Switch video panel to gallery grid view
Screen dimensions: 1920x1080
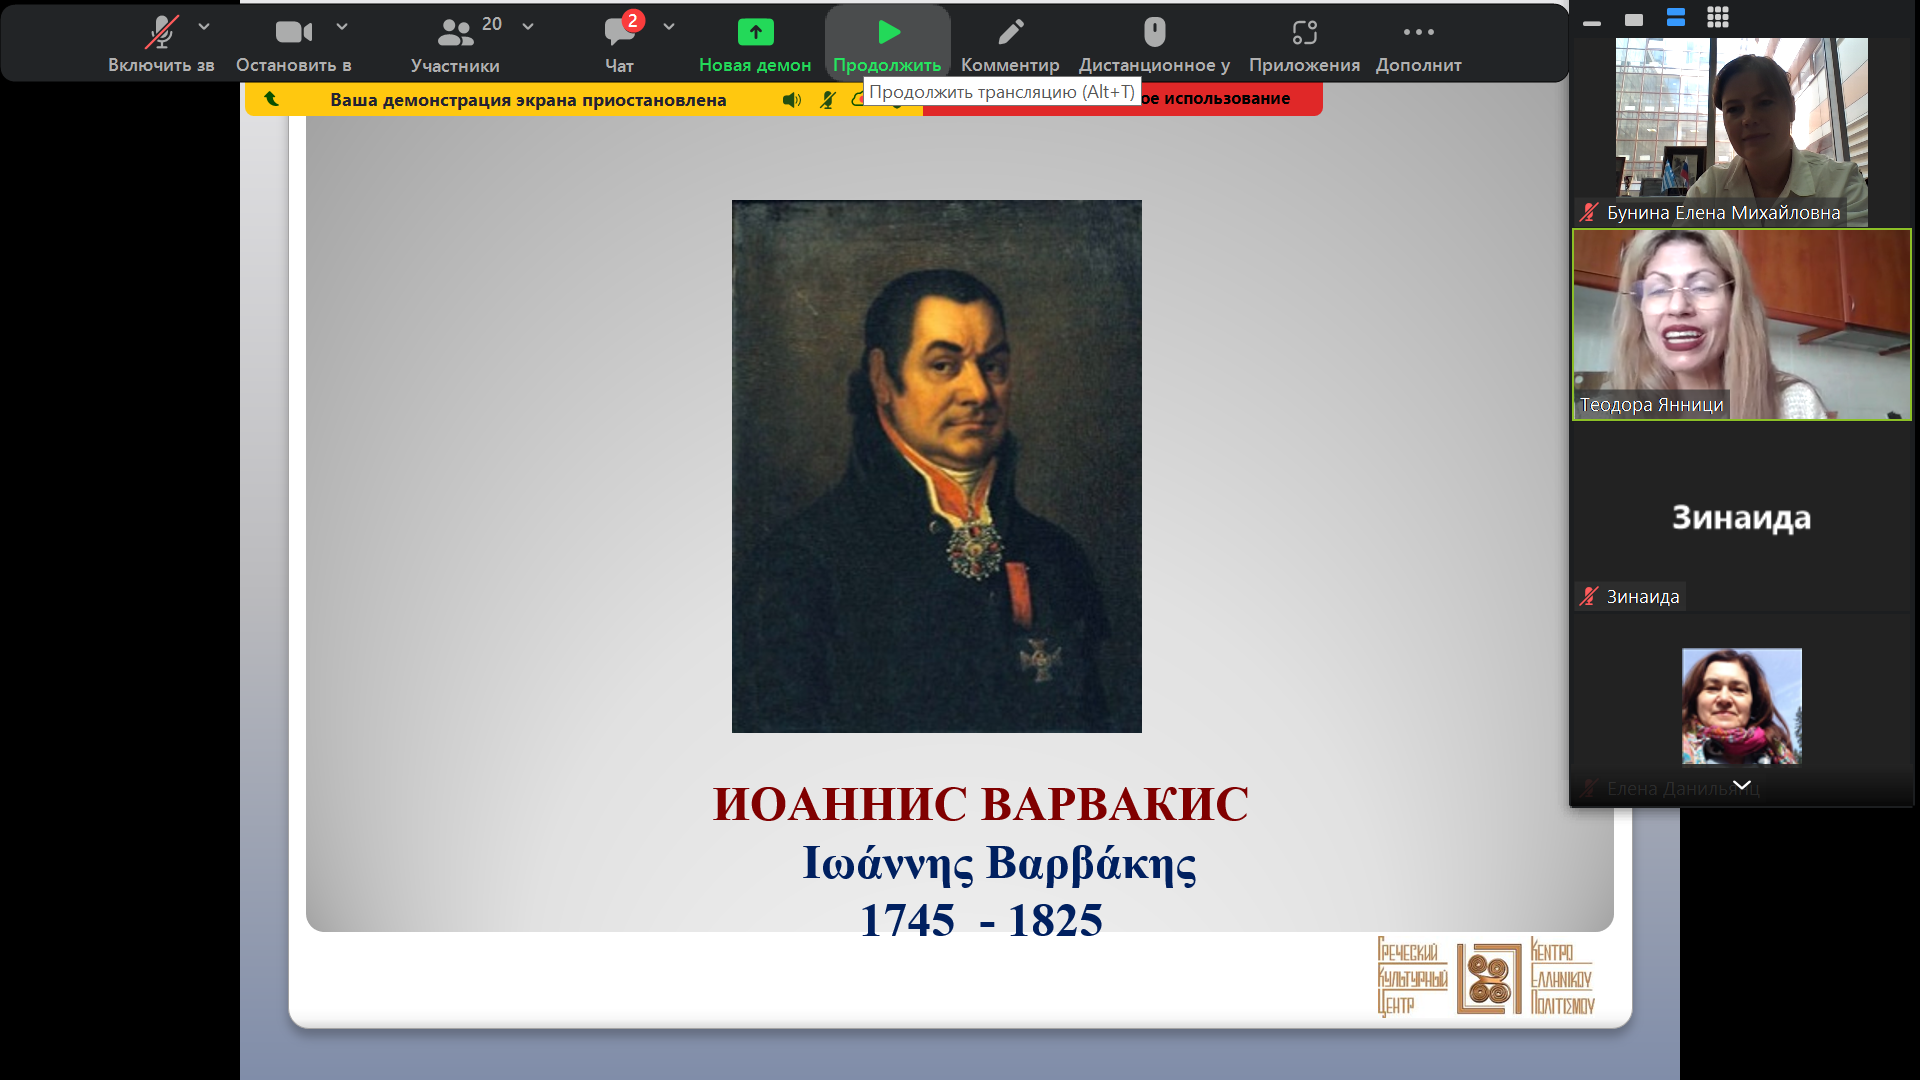pyautogui.click(x=1718, y=17)
